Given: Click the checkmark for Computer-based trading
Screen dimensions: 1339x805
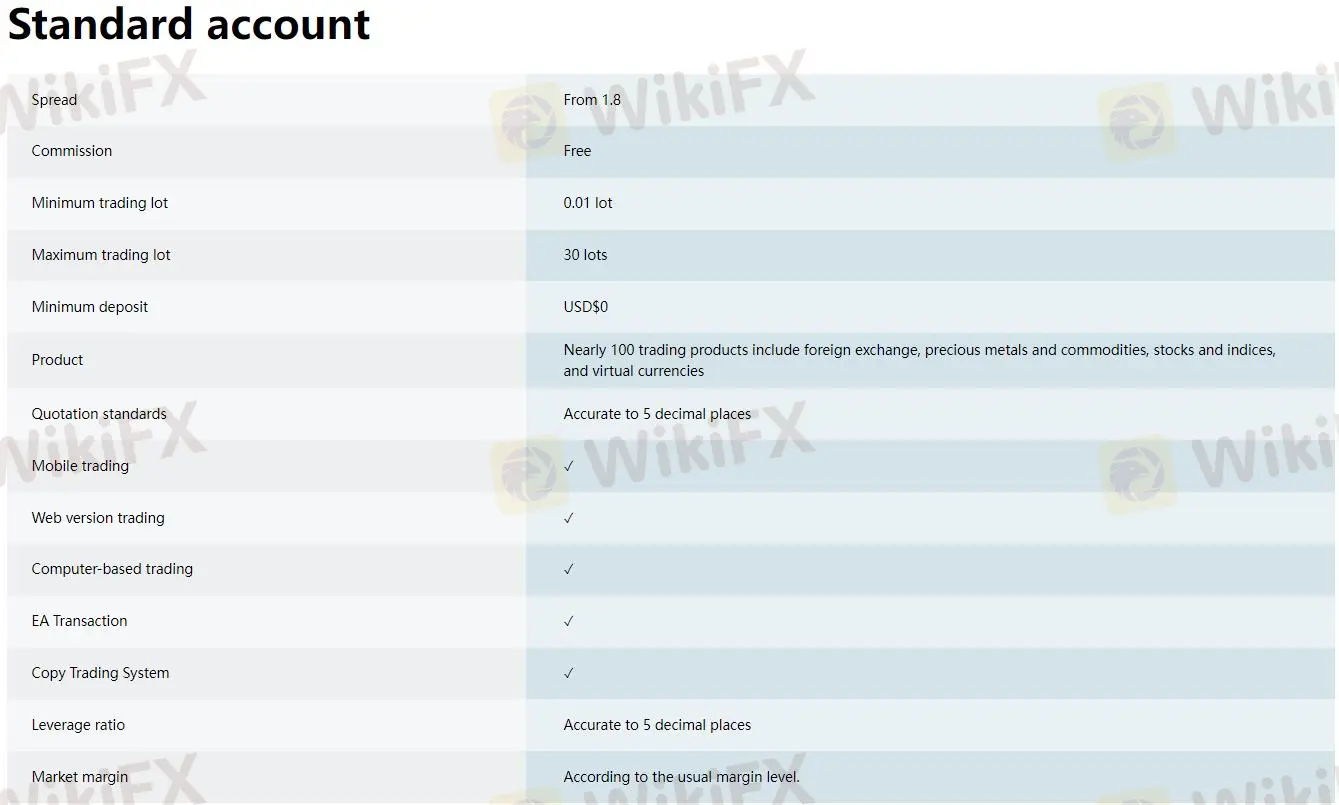Looking at the screenshot, I should pyautogui.click(x=568, y=569).
